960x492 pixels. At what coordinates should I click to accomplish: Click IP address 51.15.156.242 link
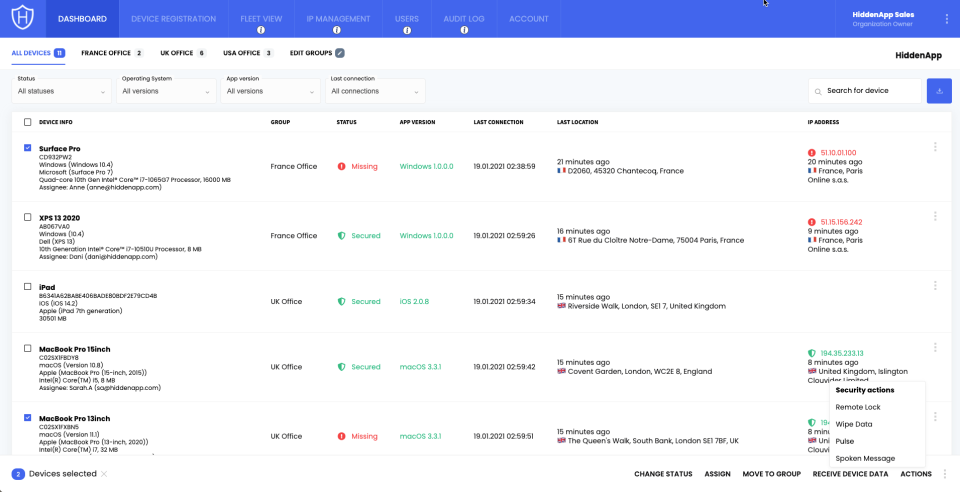pyautogui.click(x=841, y=222)
